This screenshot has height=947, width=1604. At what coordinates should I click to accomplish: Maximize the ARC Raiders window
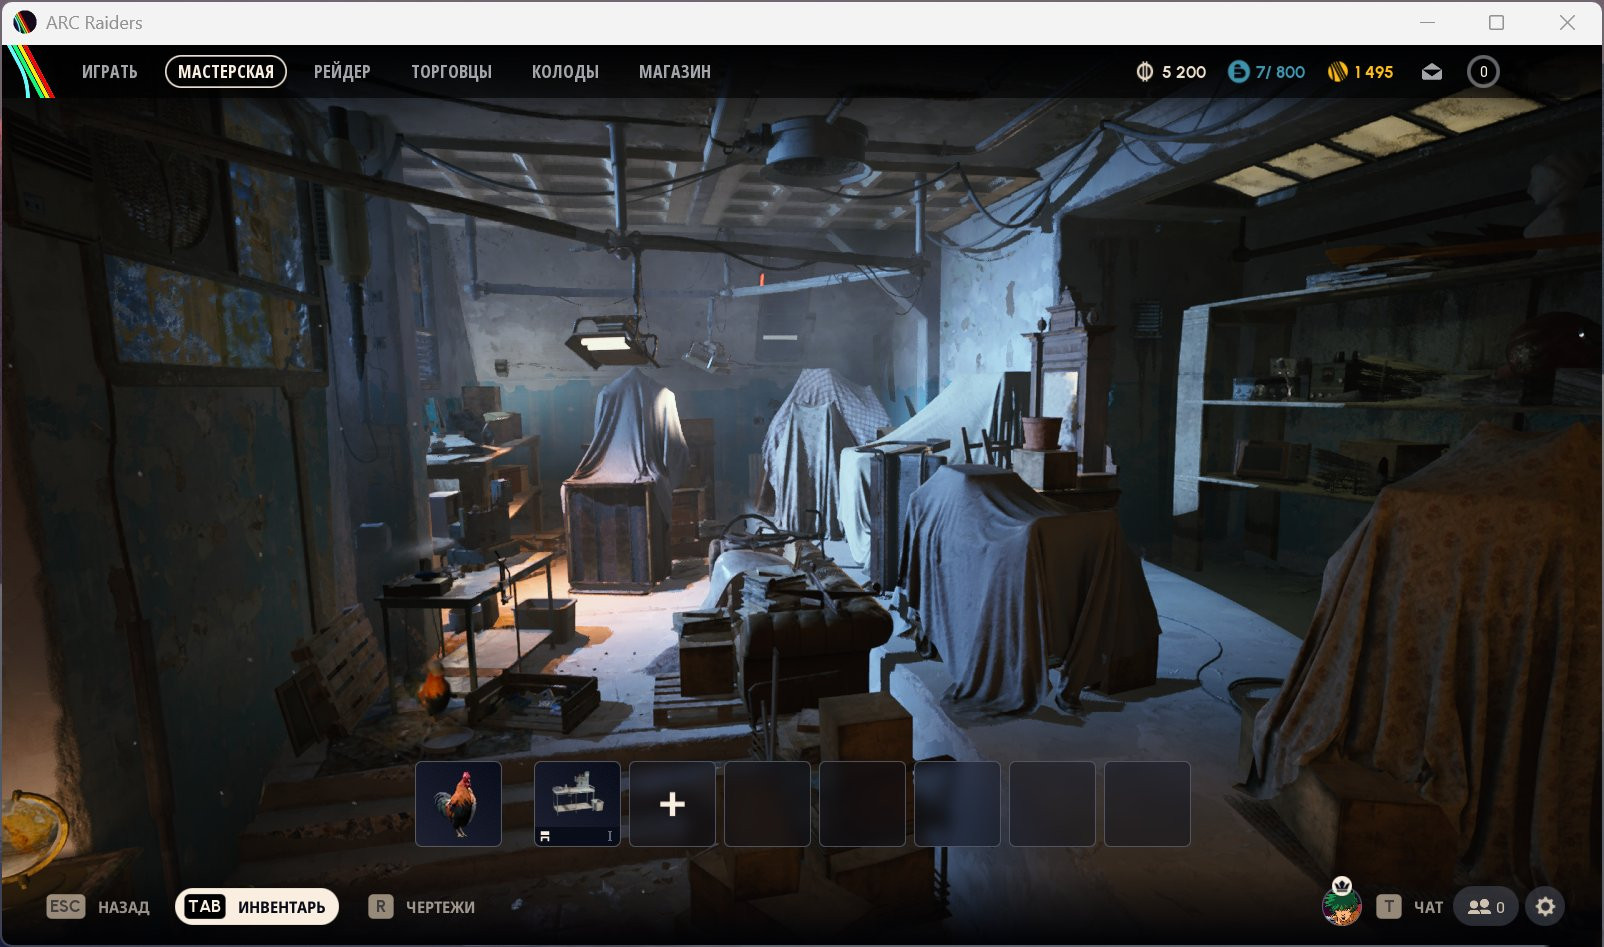click(1496, 22)
